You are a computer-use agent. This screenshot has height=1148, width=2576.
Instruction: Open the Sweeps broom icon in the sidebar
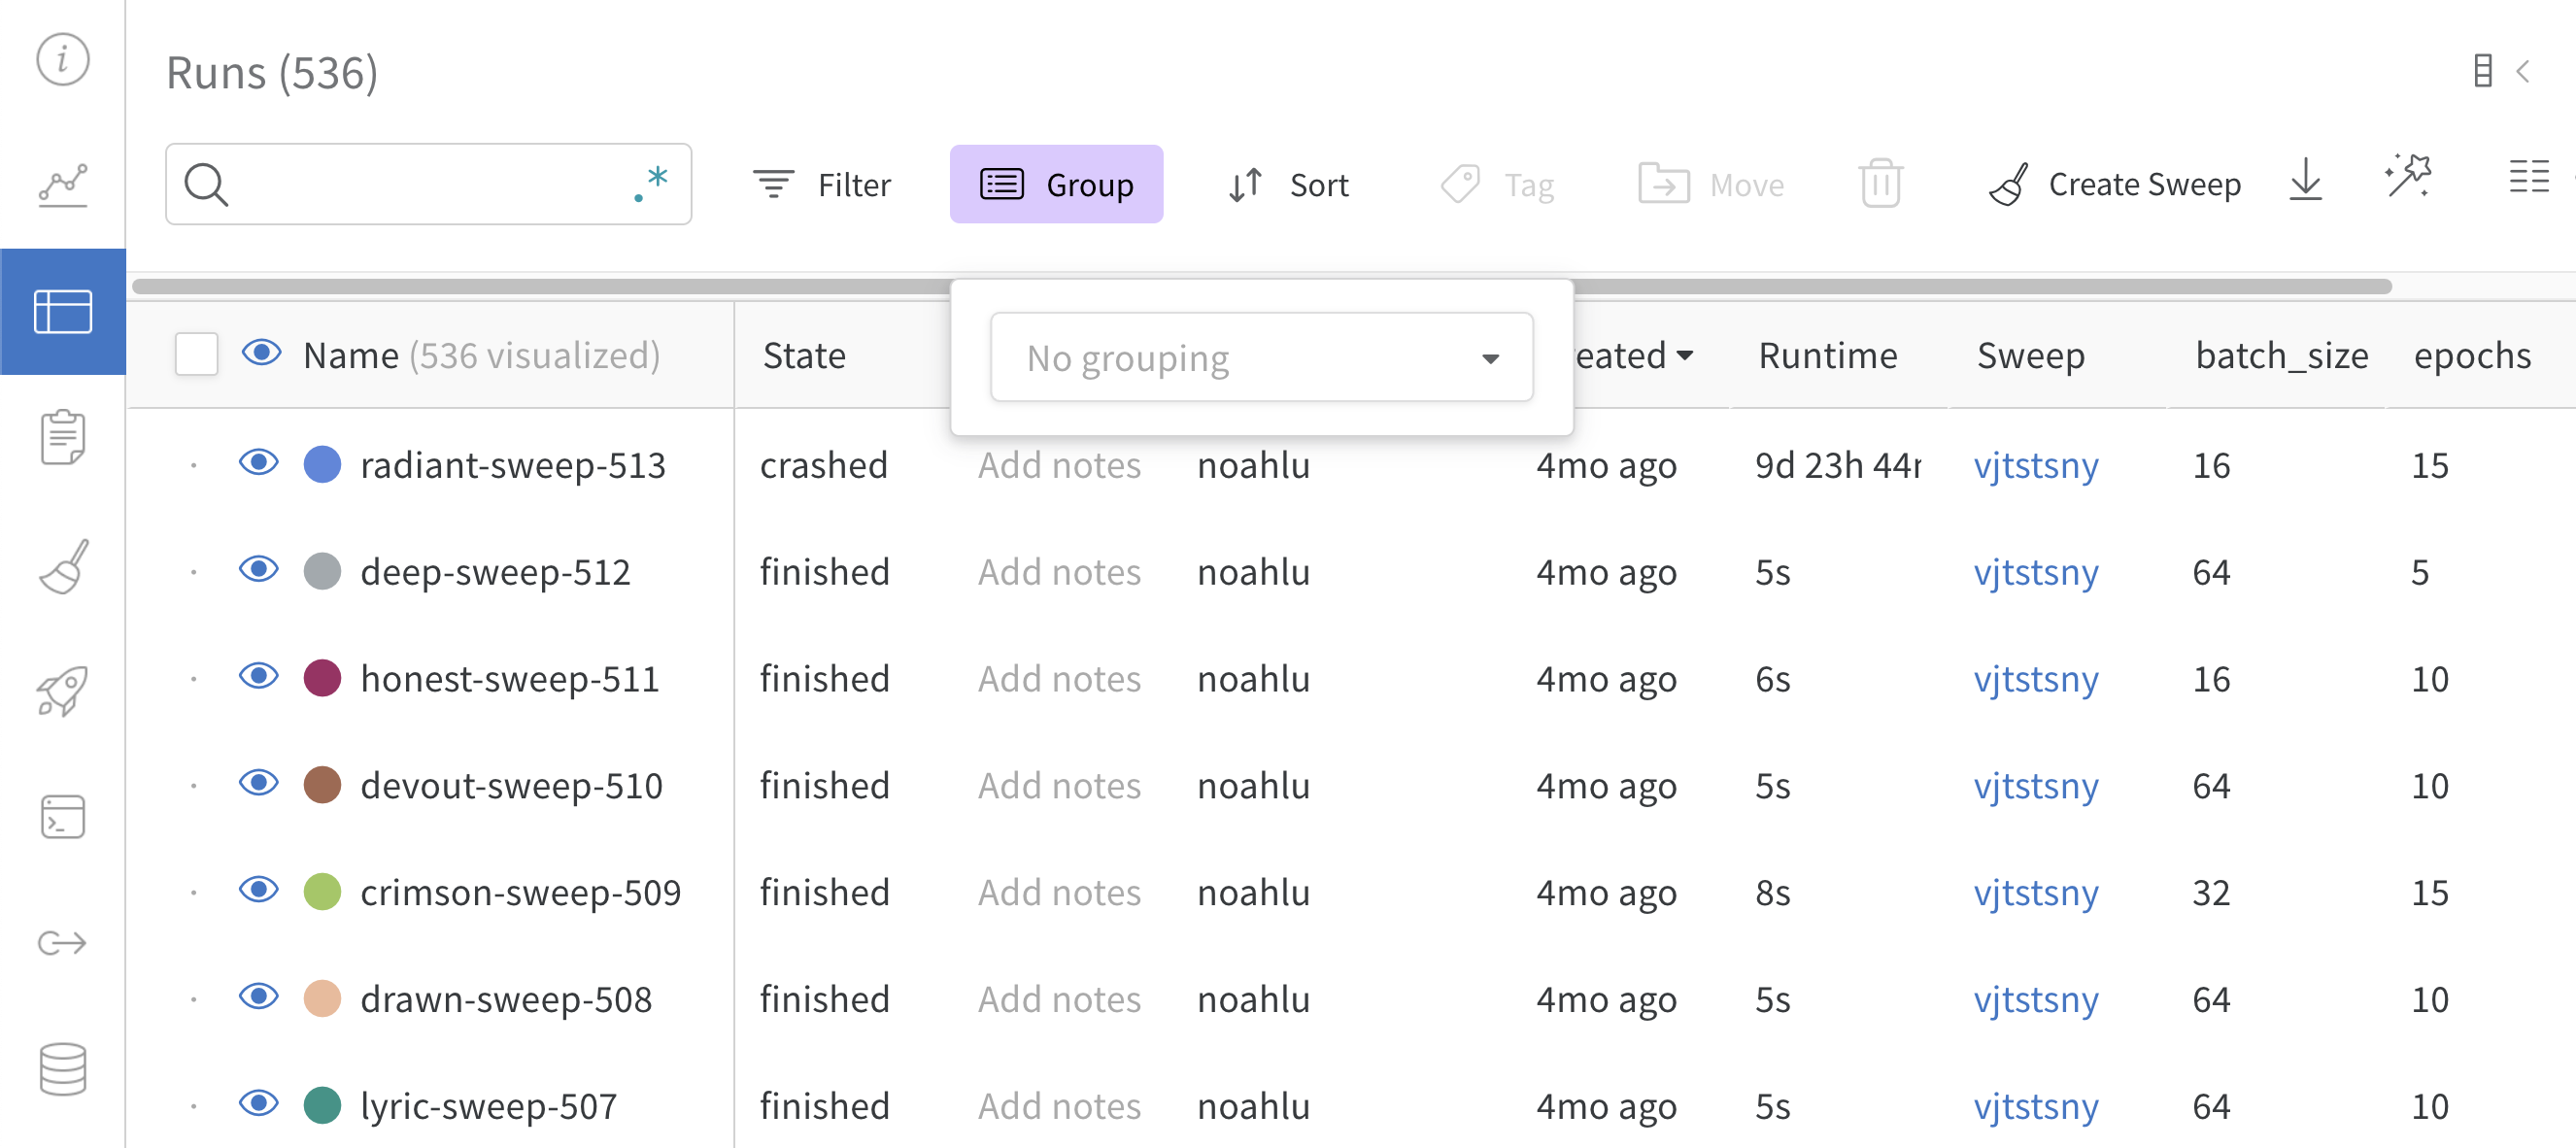[62, 566]
